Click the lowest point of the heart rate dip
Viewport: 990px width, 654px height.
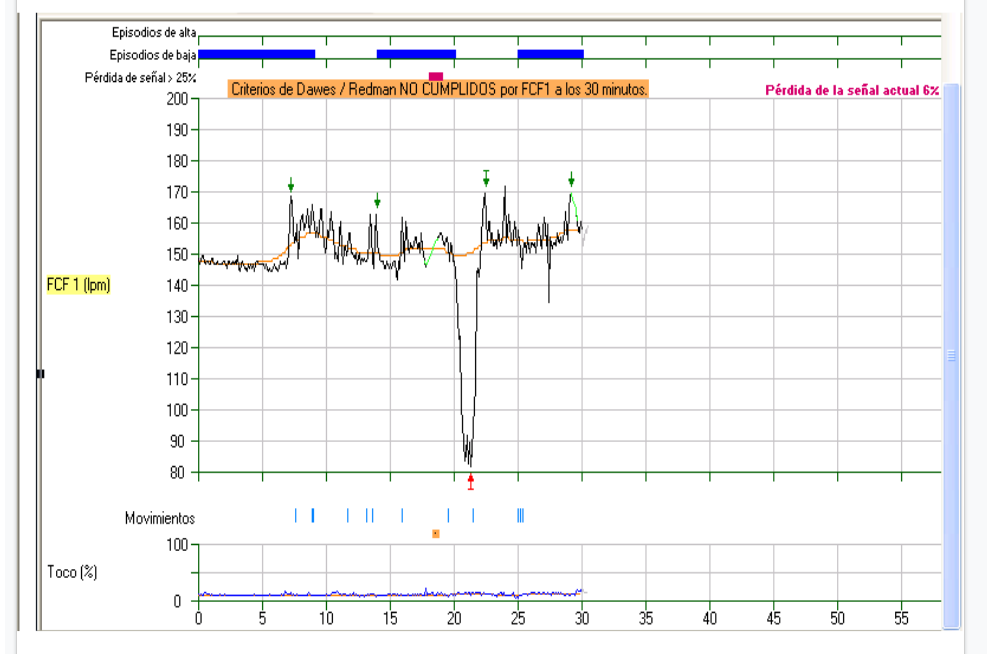click(469, 464)
